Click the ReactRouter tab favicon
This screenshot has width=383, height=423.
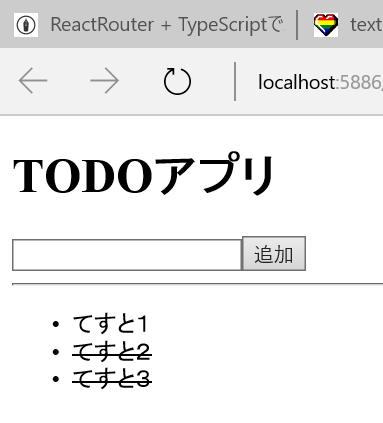pyautogui.click(x=26, y=25)
